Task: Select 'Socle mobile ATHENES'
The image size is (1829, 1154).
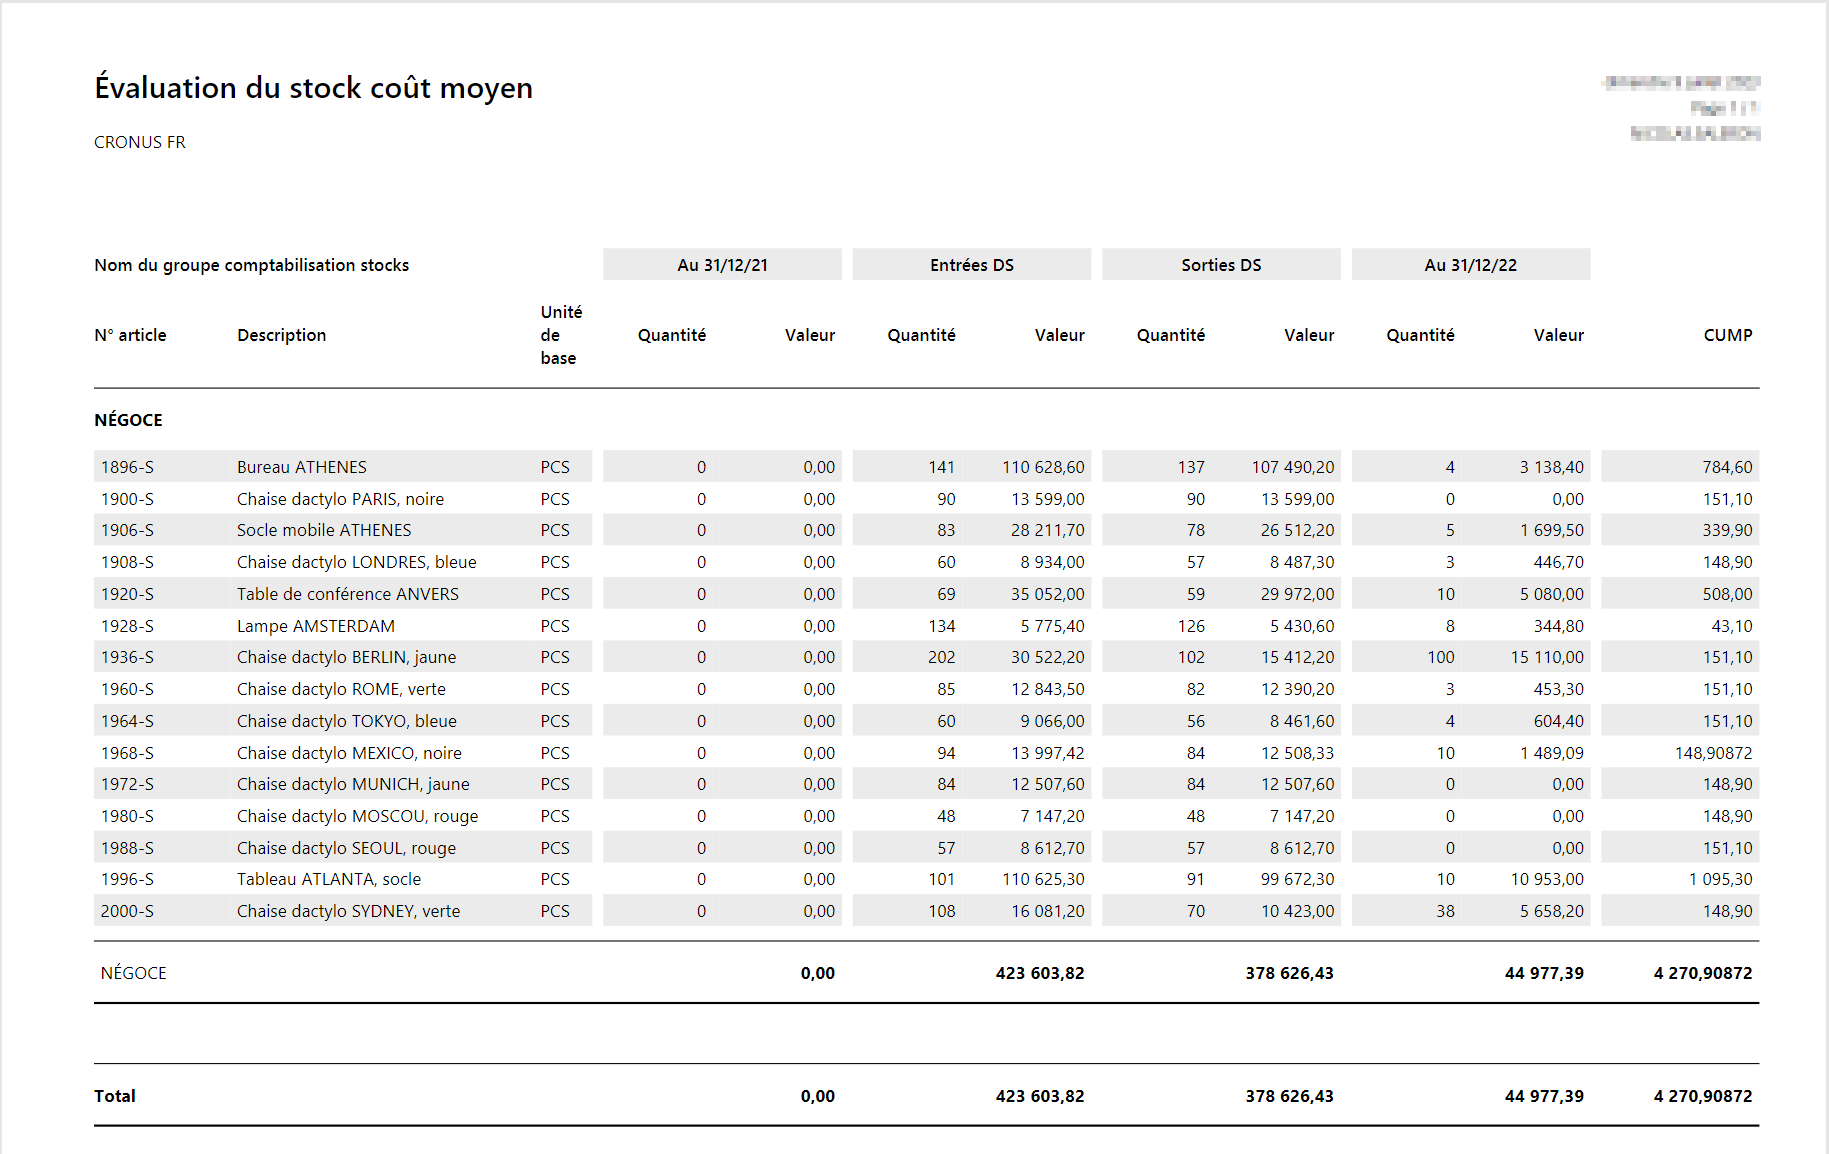Action: tap(324, 530)
